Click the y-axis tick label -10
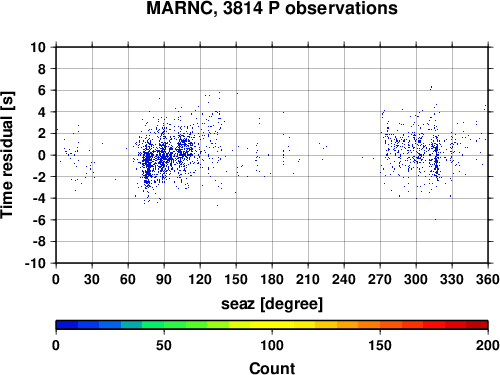500x375 pixels. (x=35, y=263)
